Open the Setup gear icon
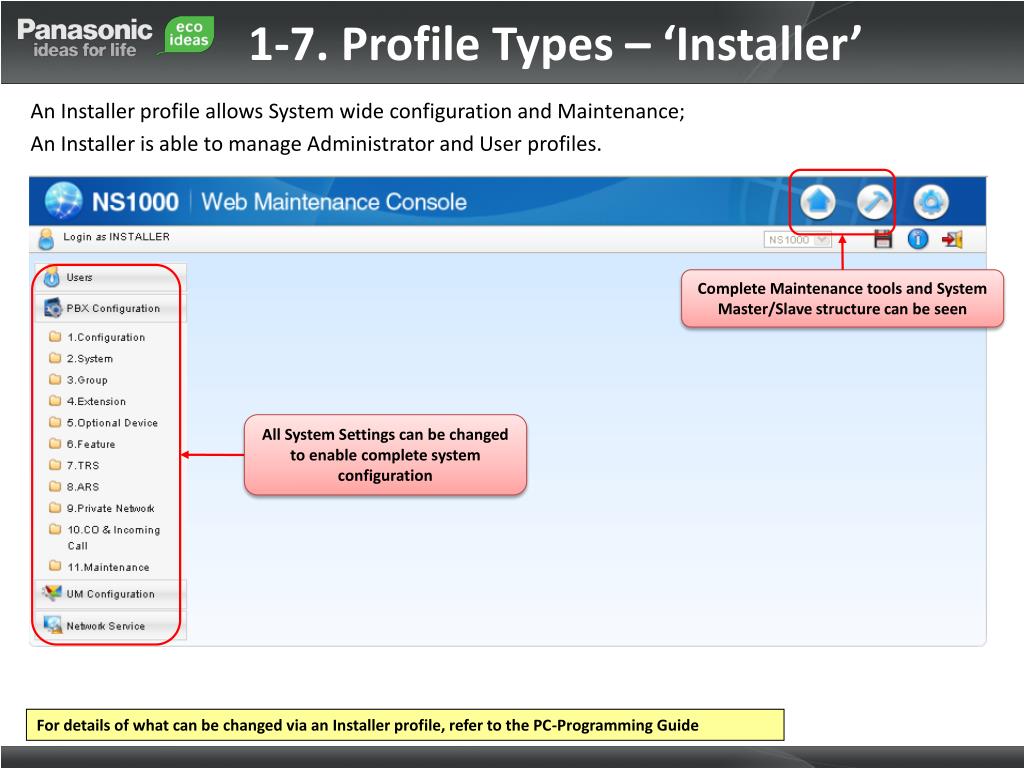This screenshot has height=768, width=1024. coord(931,202)
